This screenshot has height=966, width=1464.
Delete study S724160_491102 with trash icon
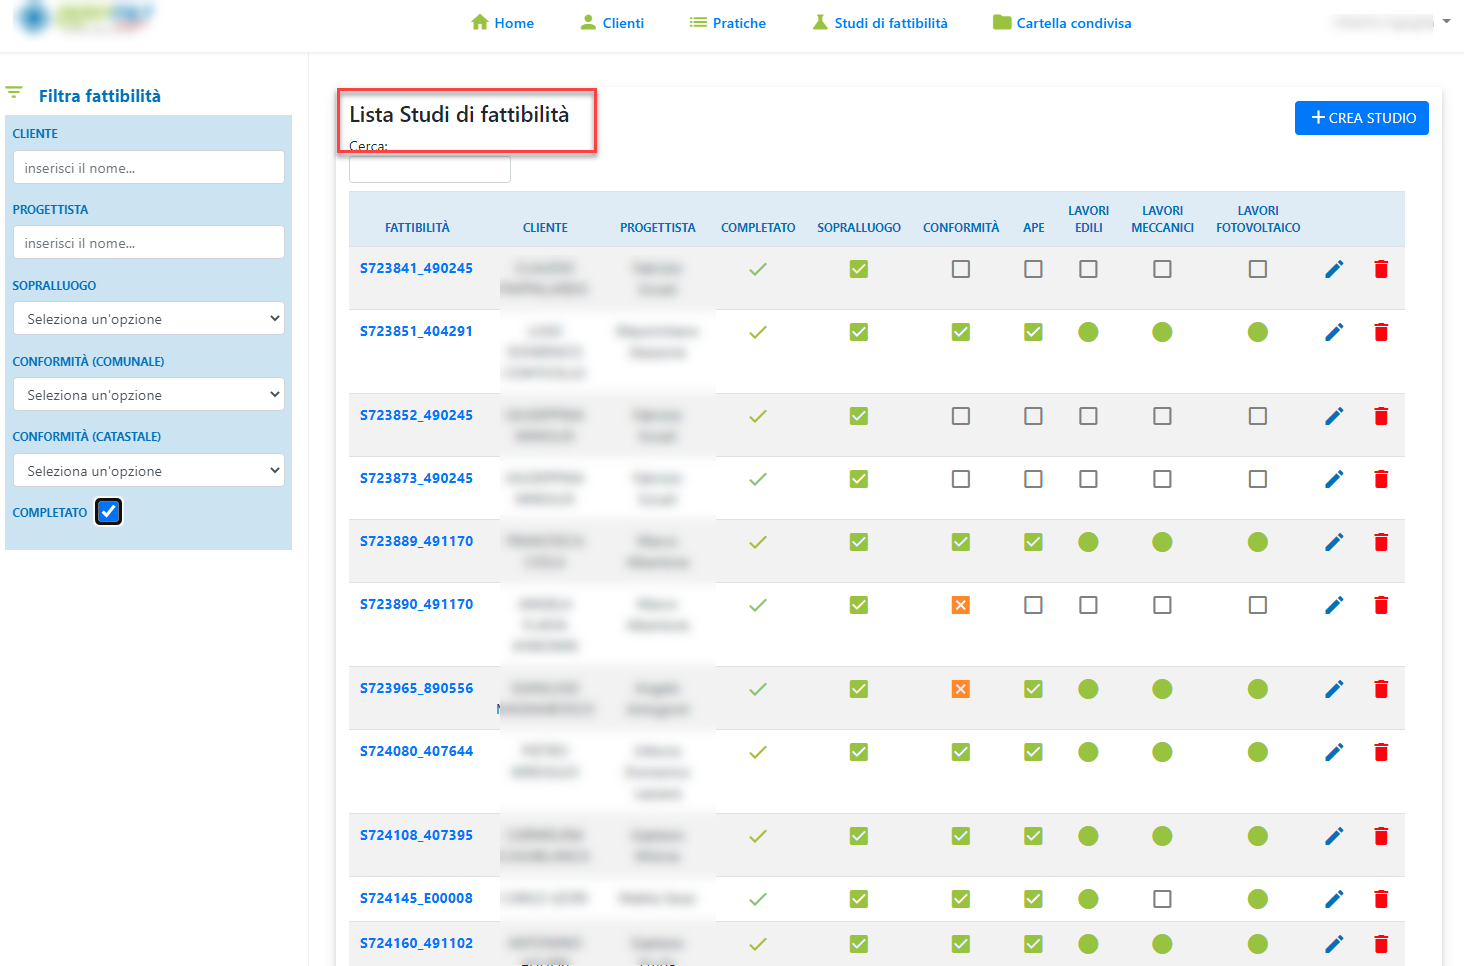point(1381,944)
